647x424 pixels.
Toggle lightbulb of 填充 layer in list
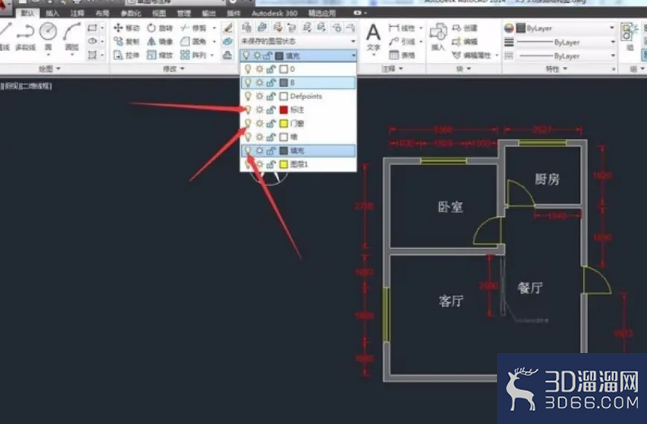pos(248,151)
